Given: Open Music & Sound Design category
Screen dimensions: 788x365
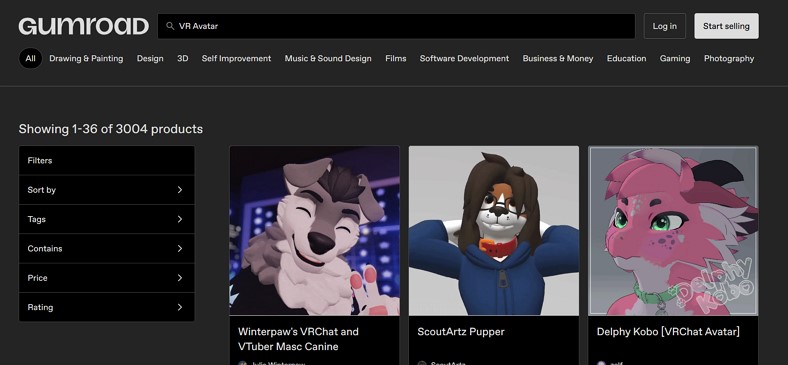Looking at the screenshot, I should click(x=328, y=58).
